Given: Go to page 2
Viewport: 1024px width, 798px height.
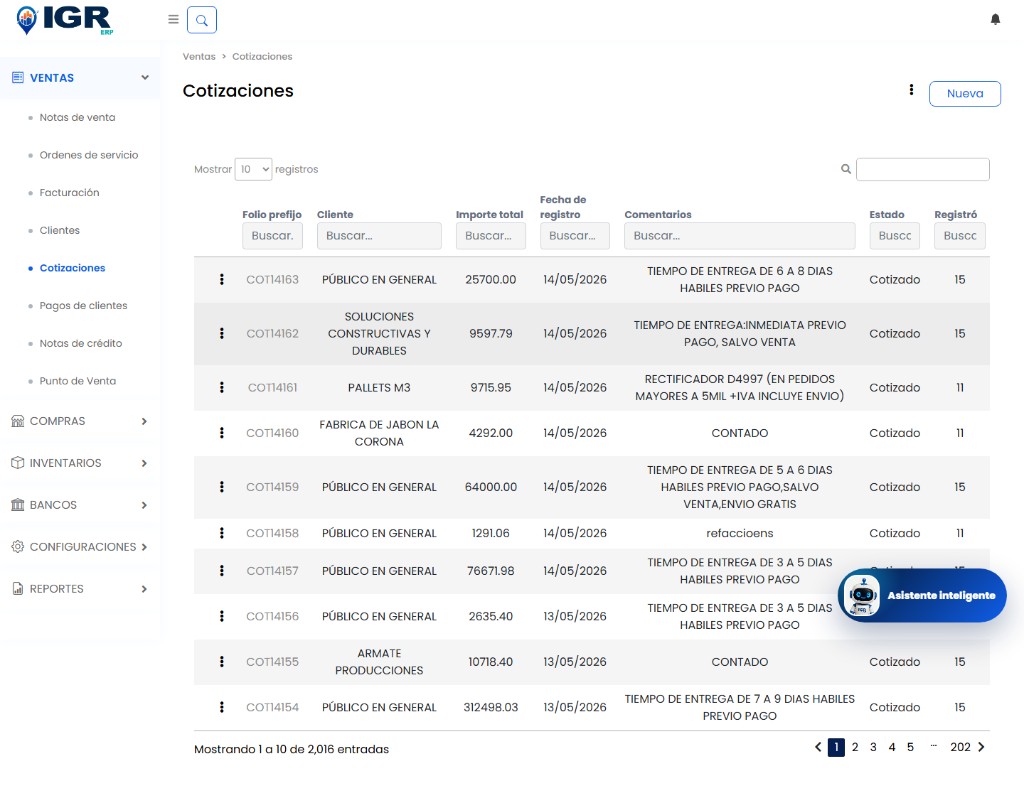Looking at the screenshot, I should pyautogui.click(x=855, y=747).
